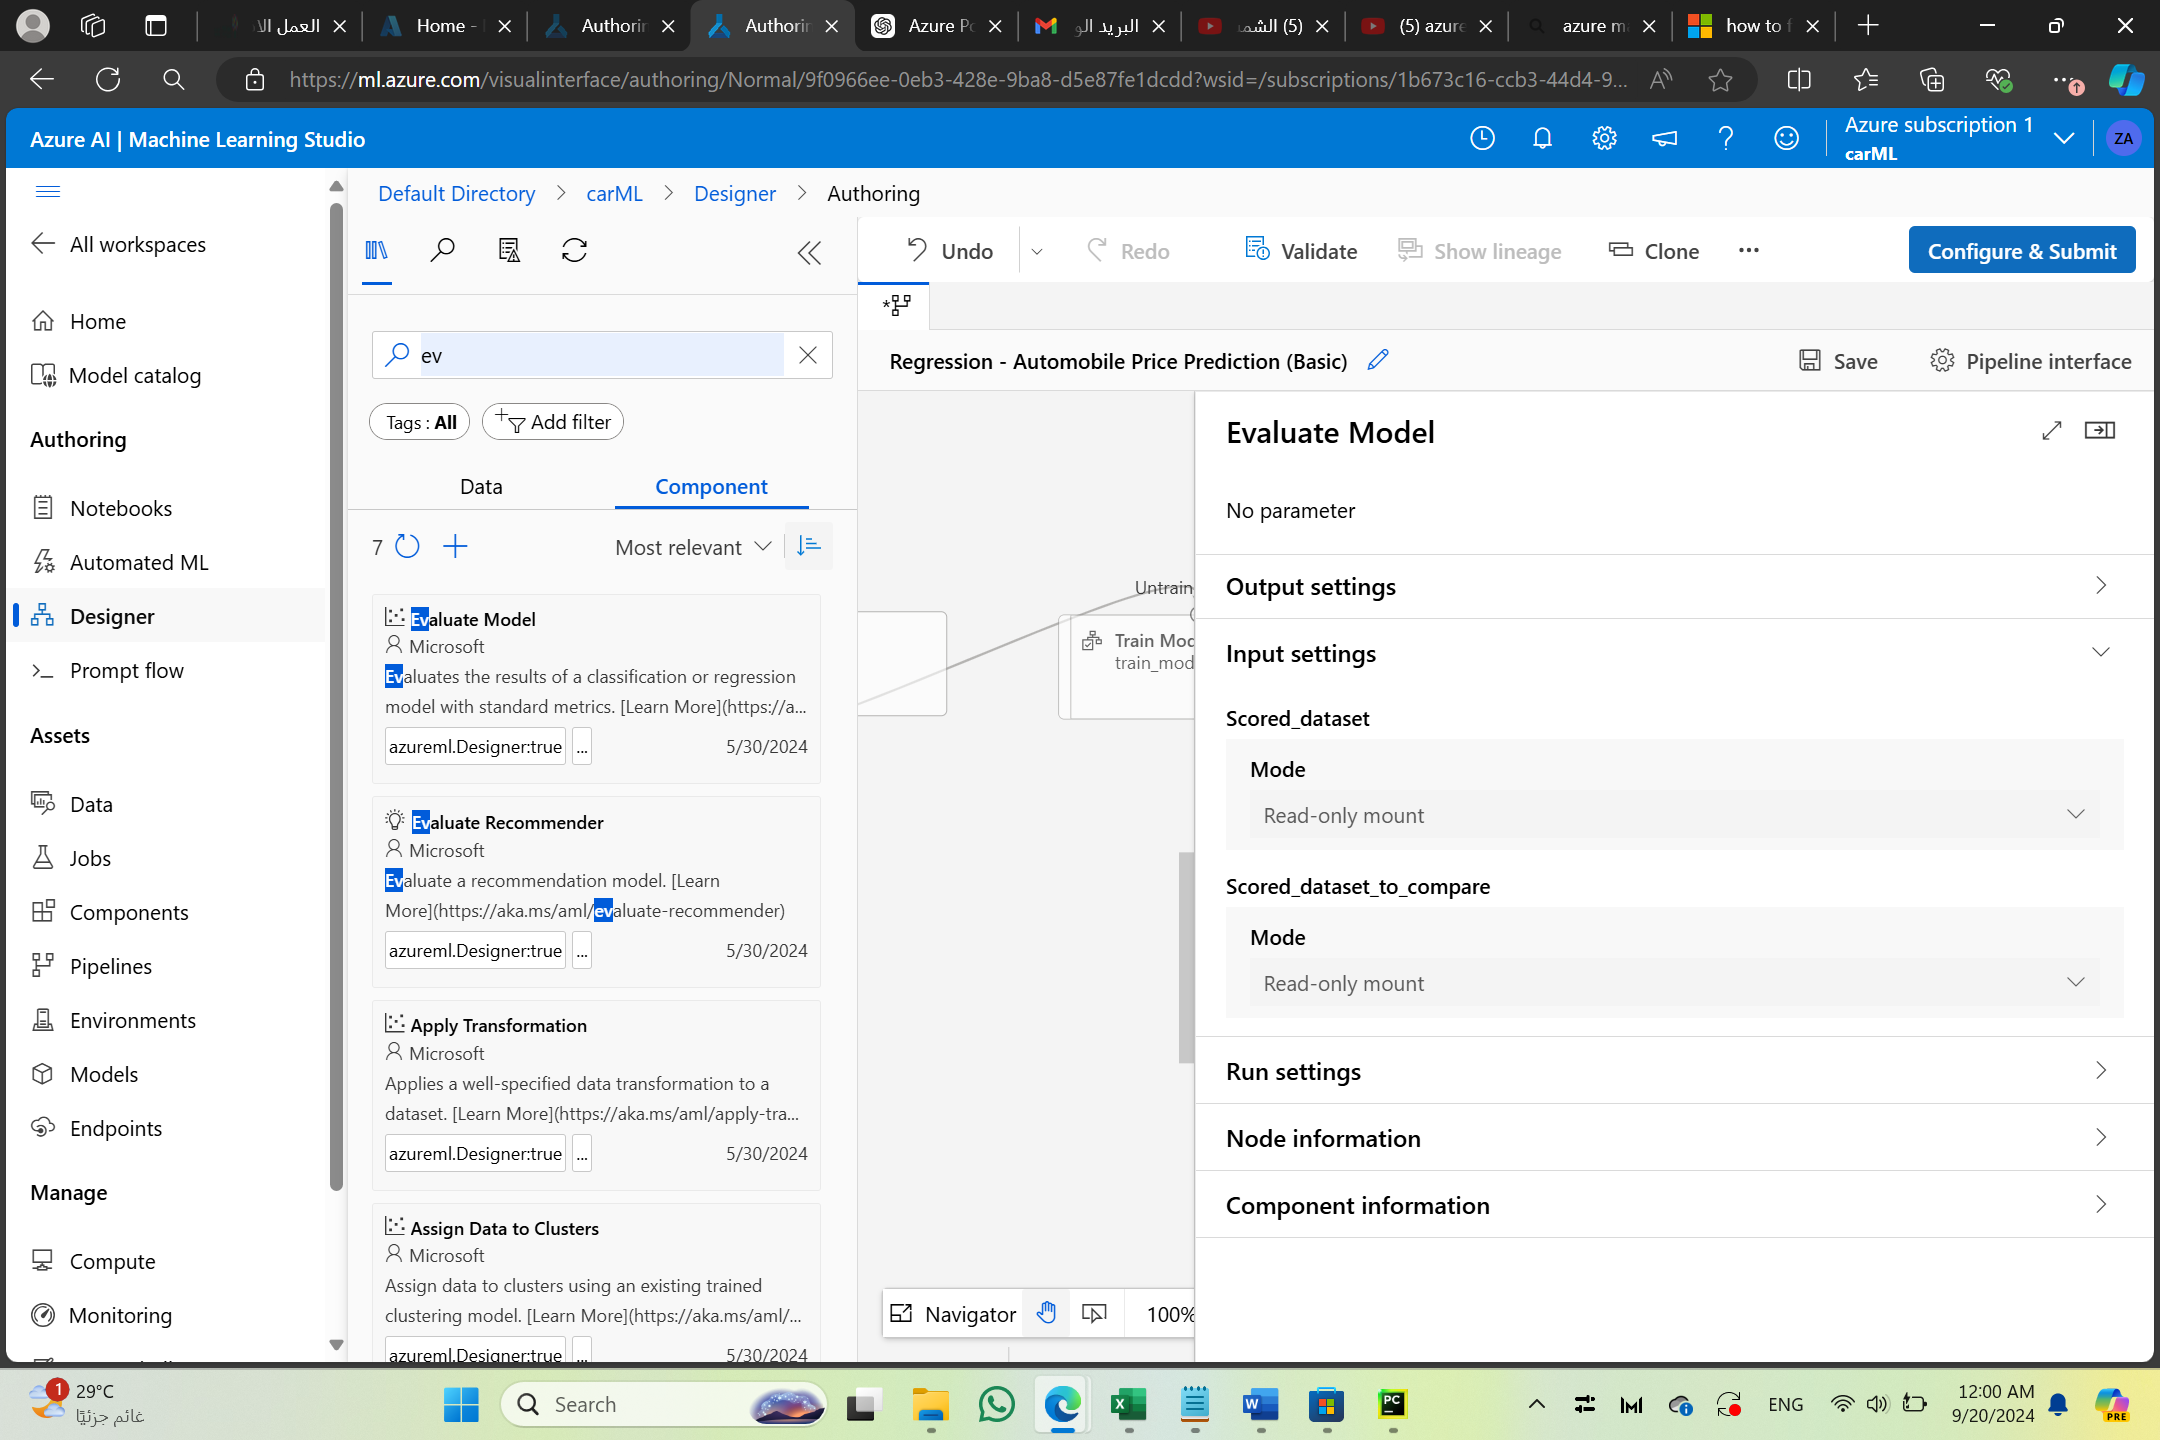Click the refresh icon in asset panel toolbar
Viewport: 2160px width, 1440px height.
tap(574, 250)
